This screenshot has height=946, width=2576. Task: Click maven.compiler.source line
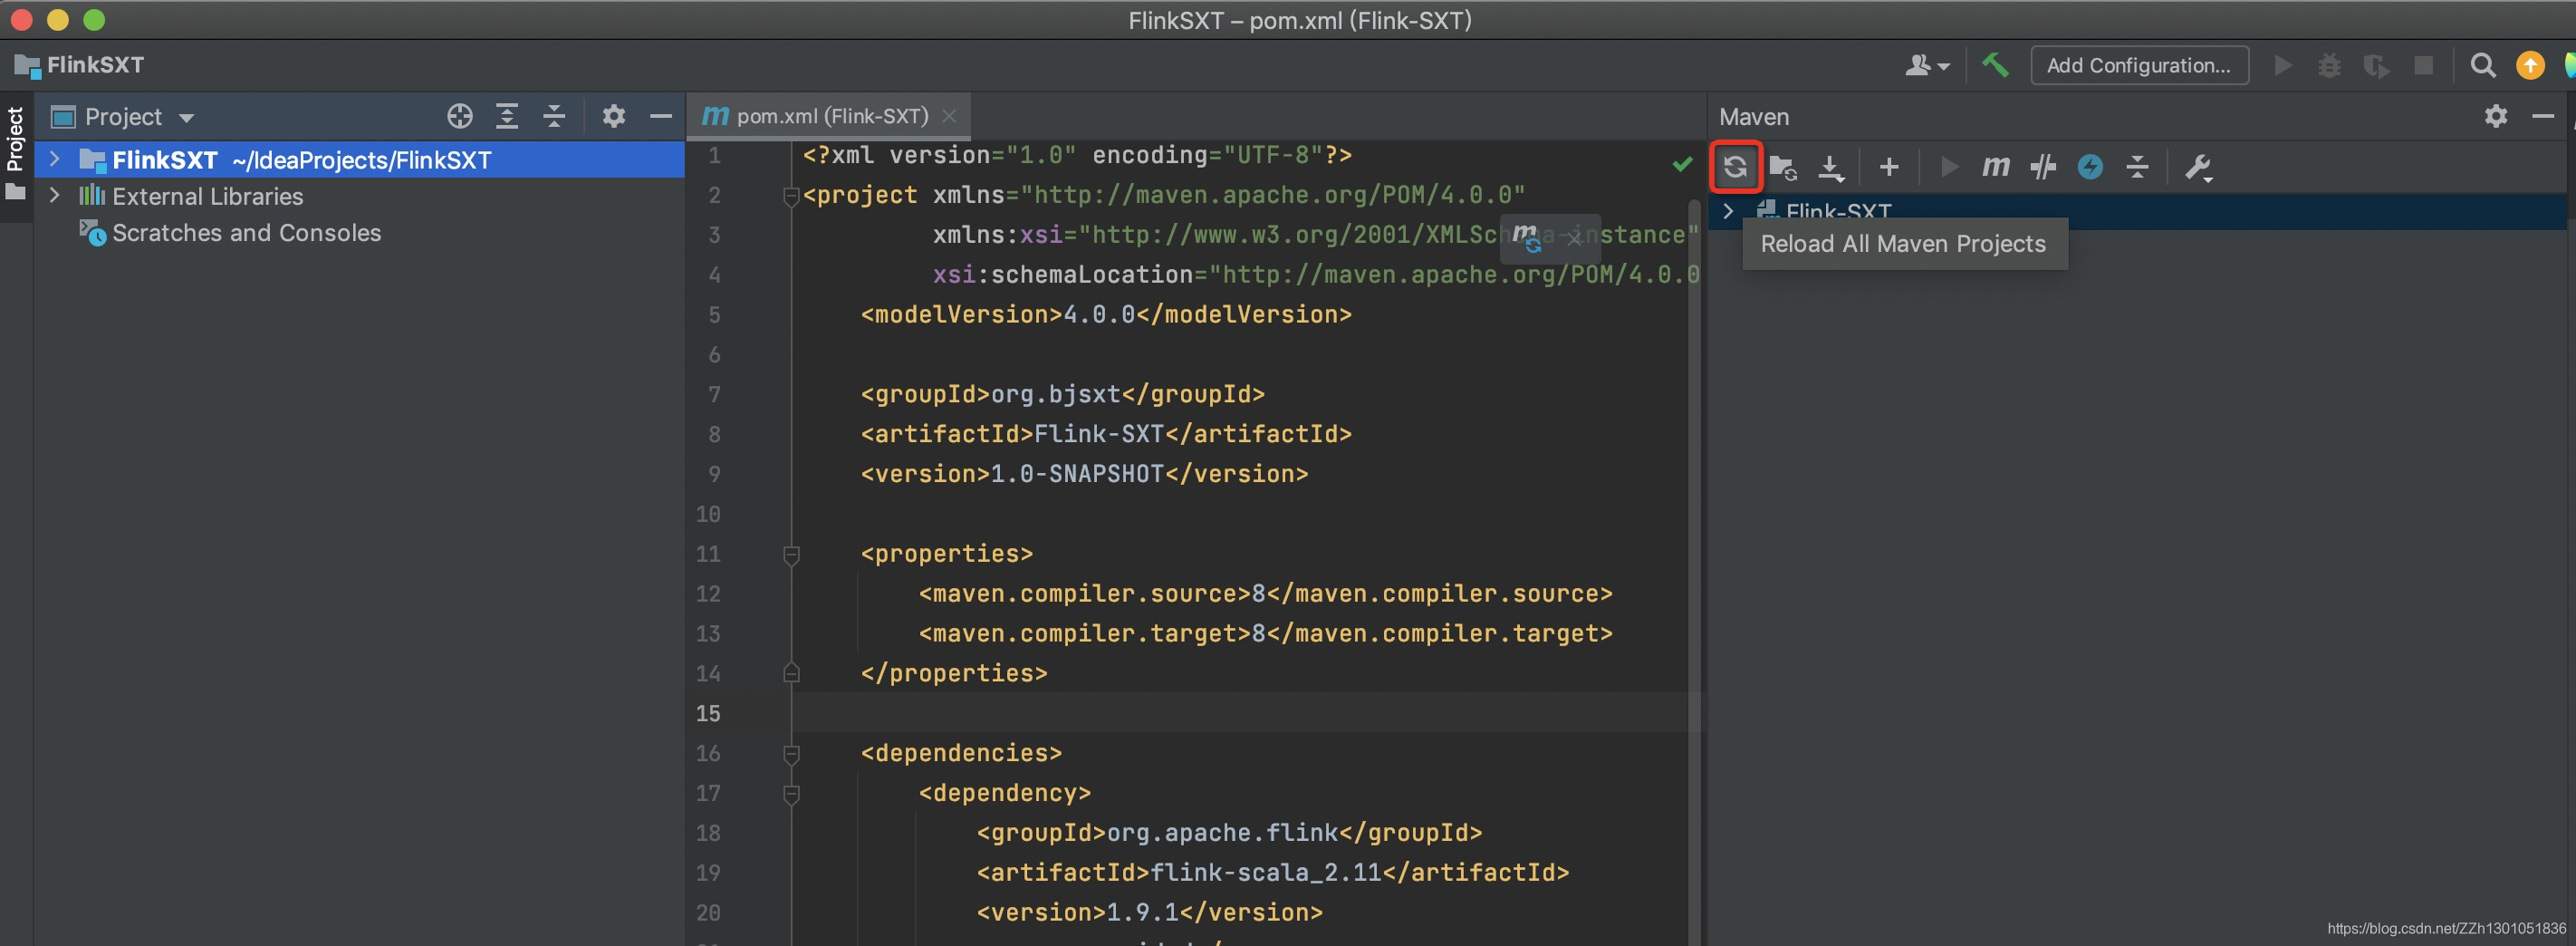pyautogui.click(x=1265, y=594)
